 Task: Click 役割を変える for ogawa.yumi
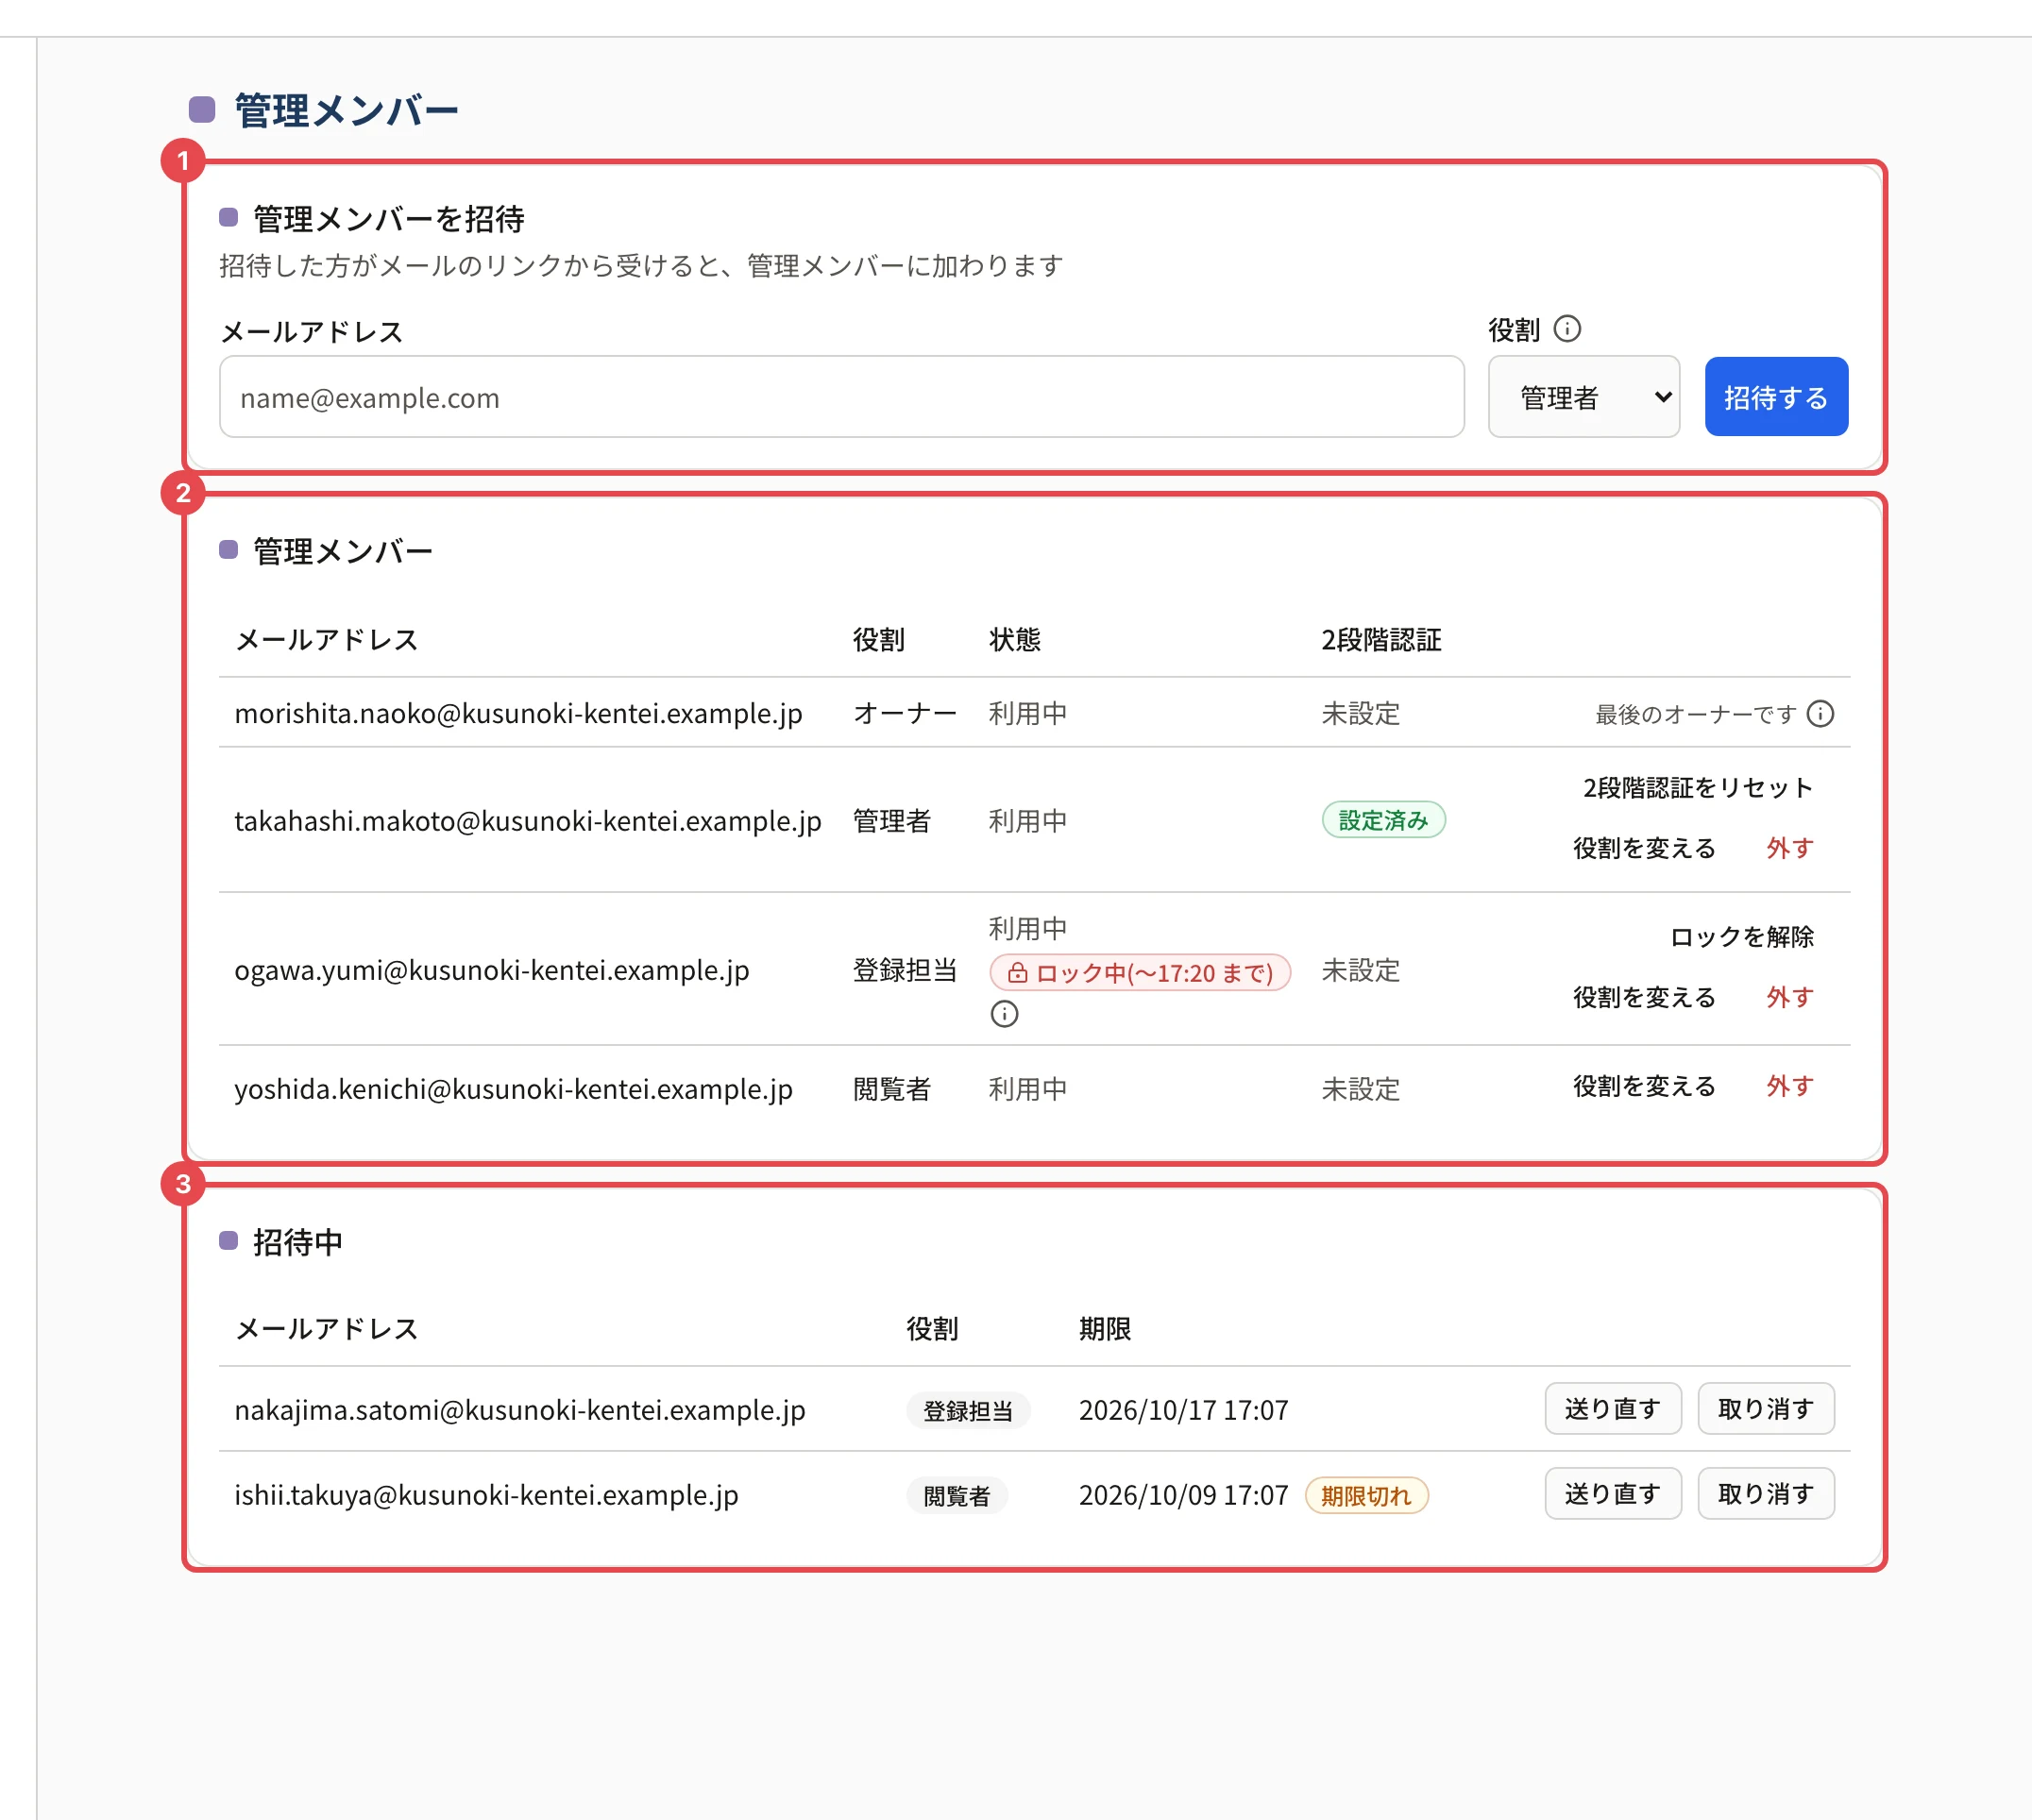(1644, 997)
